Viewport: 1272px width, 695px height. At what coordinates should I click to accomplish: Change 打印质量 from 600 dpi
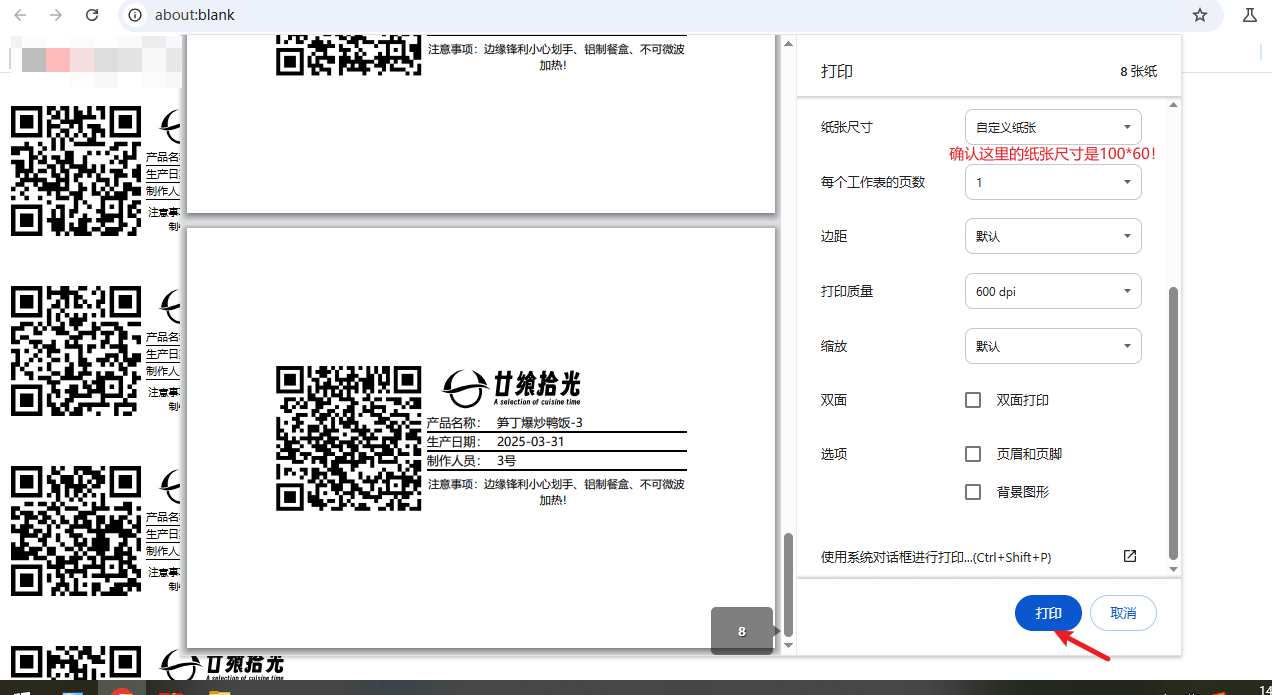pos(1053,291)
